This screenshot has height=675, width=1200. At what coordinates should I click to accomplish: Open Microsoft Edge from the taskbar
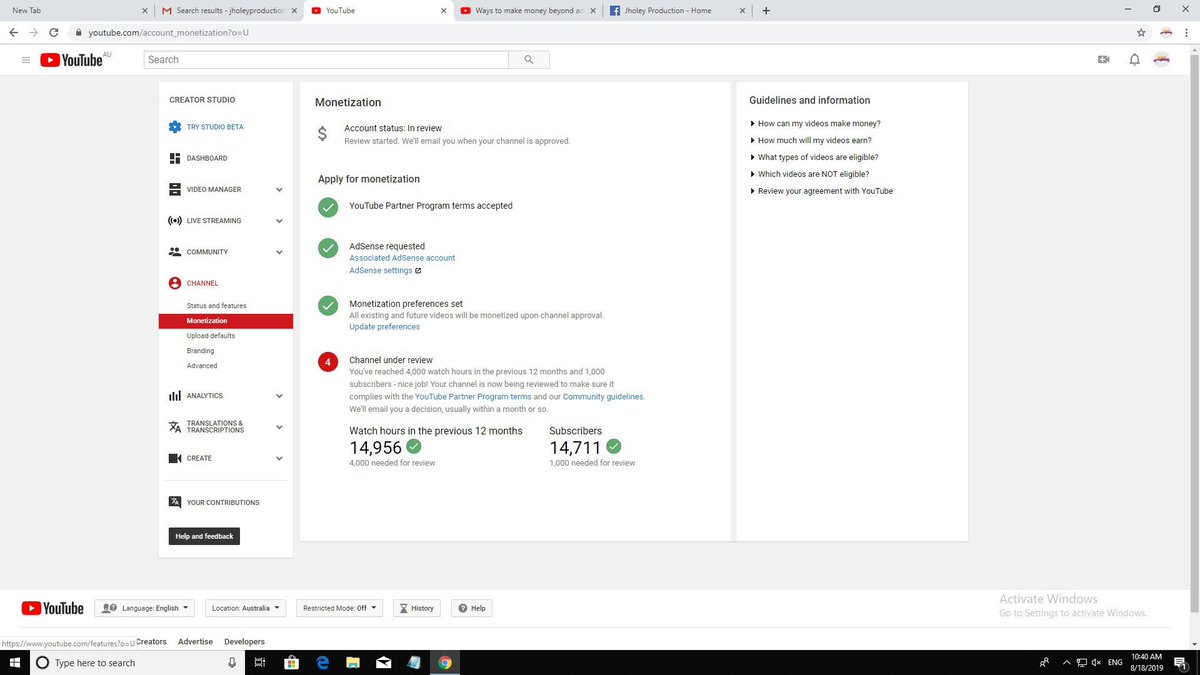[323, 662]
